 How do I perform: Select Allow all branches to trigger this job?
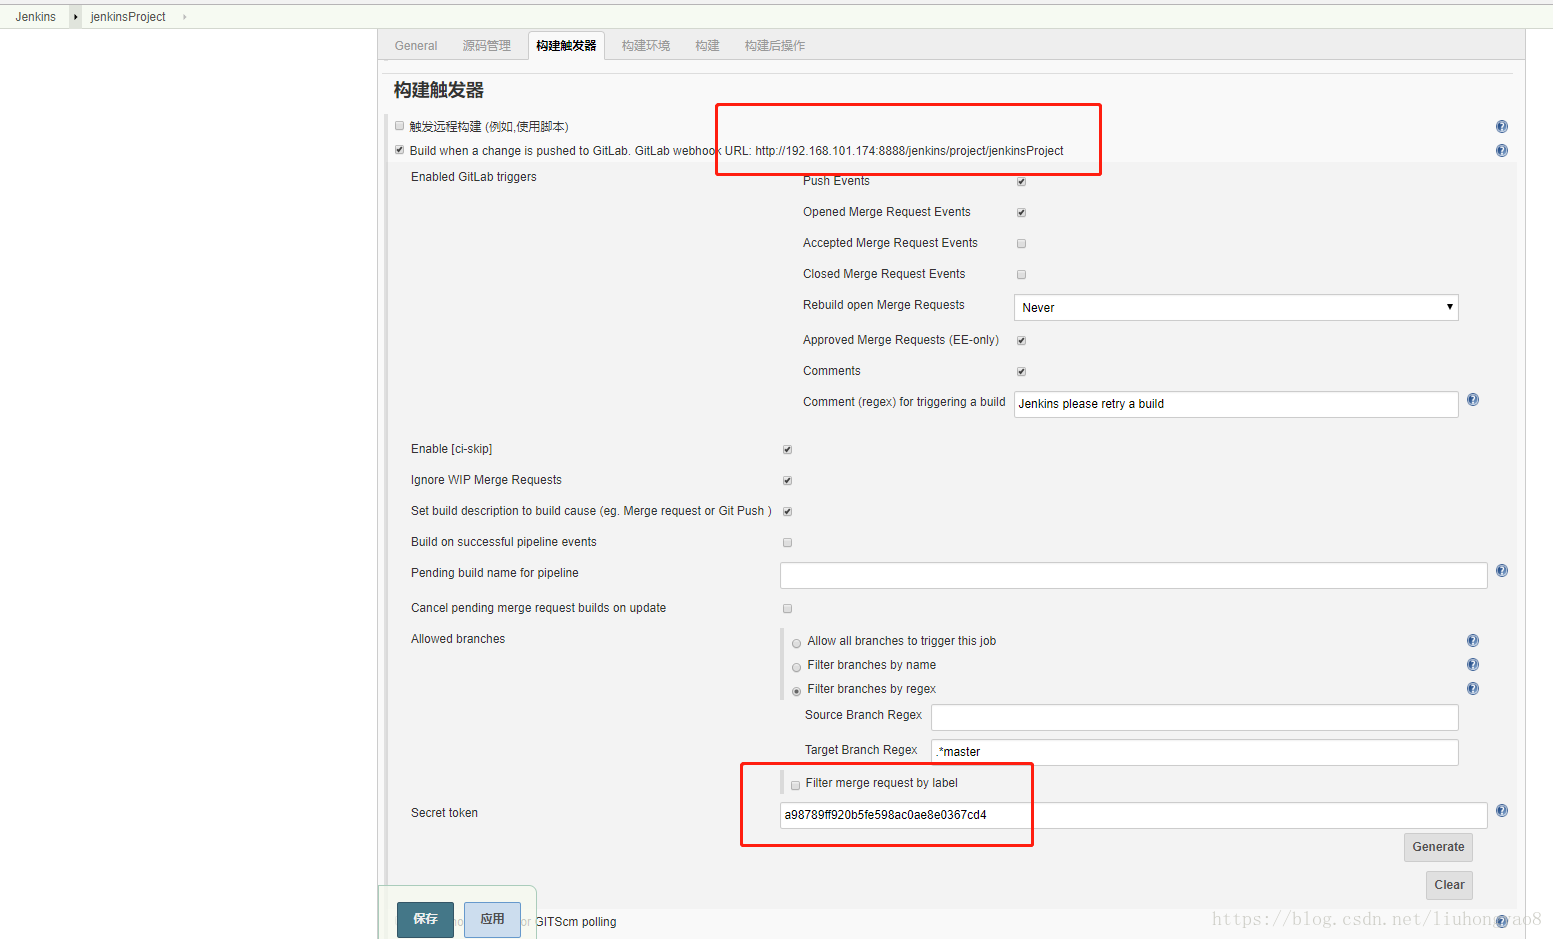(x=796, y=643)
